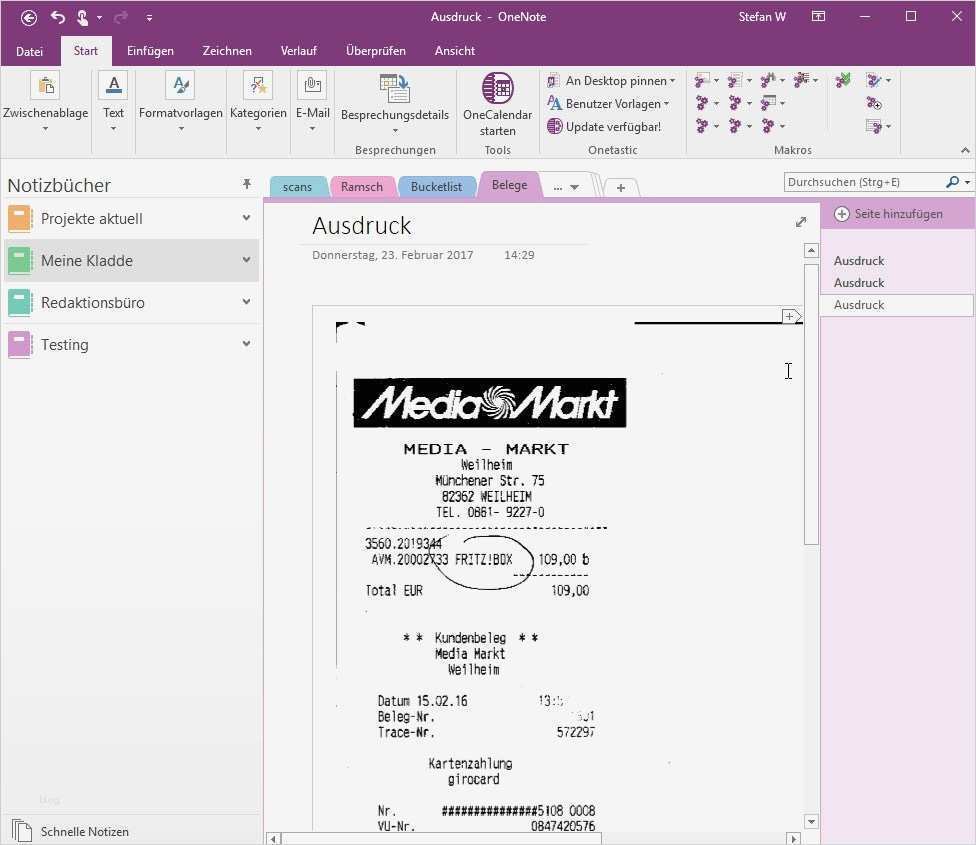
Task: Collapse the ribbon with the caret
Action: [x=965, y=150]
